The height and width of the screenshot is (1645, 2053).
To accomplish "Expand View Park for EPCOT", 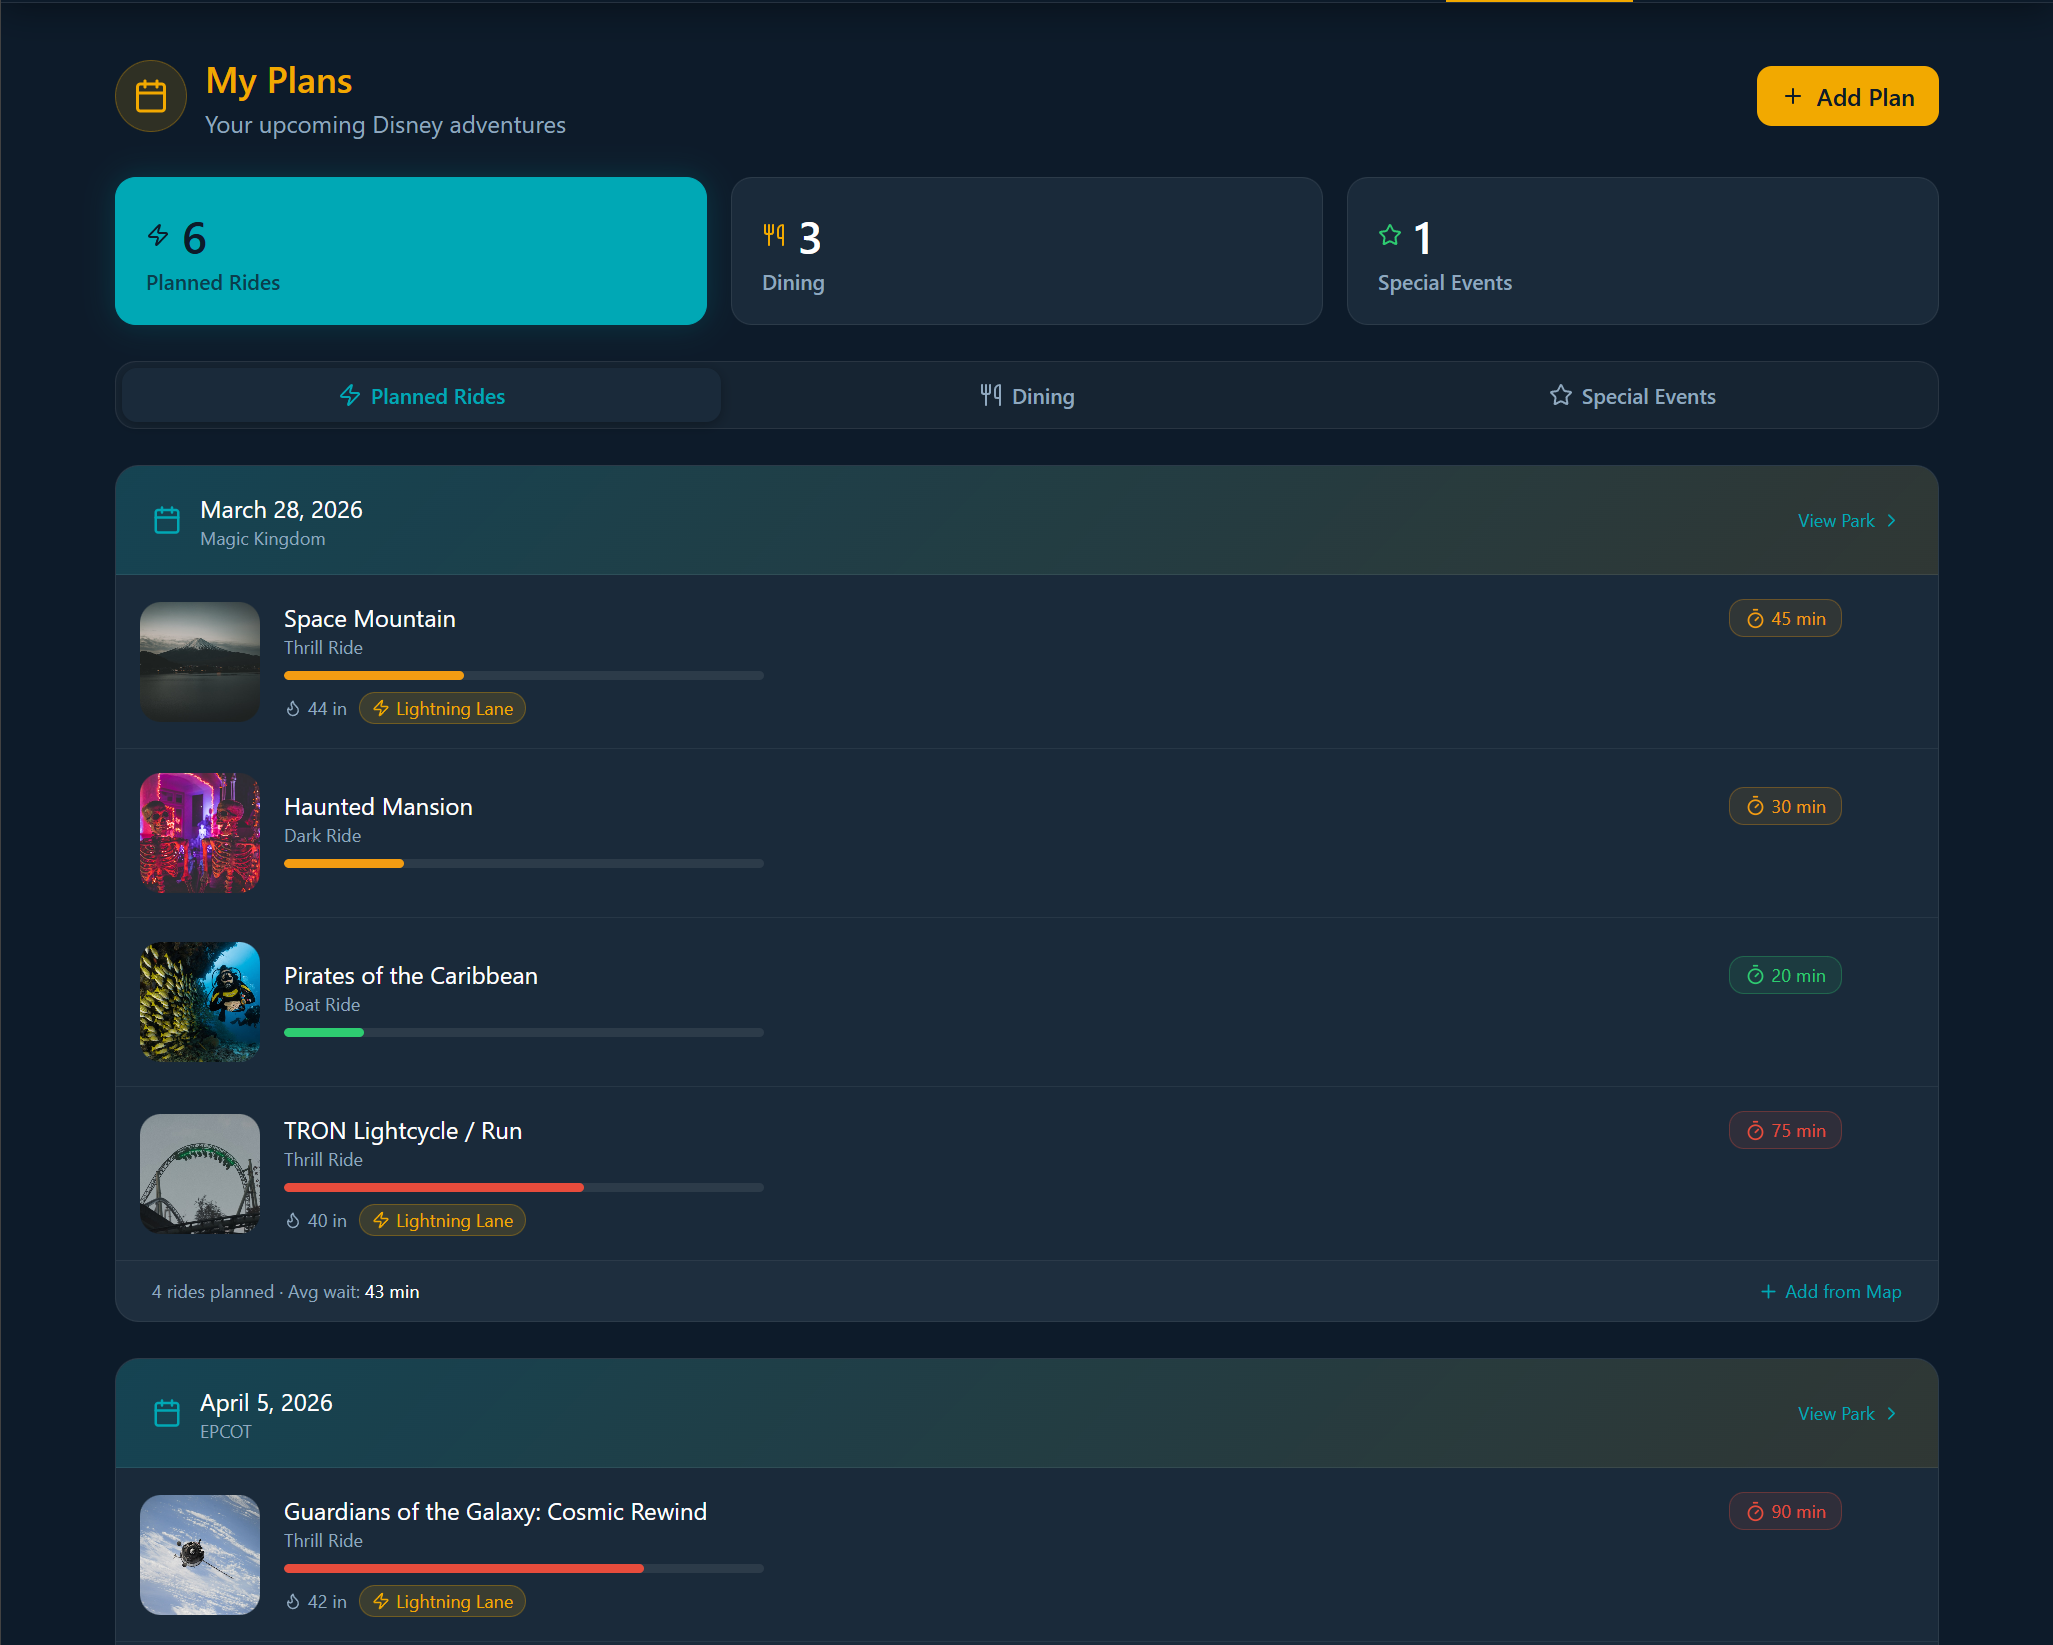I will tap(1836, 1413).
